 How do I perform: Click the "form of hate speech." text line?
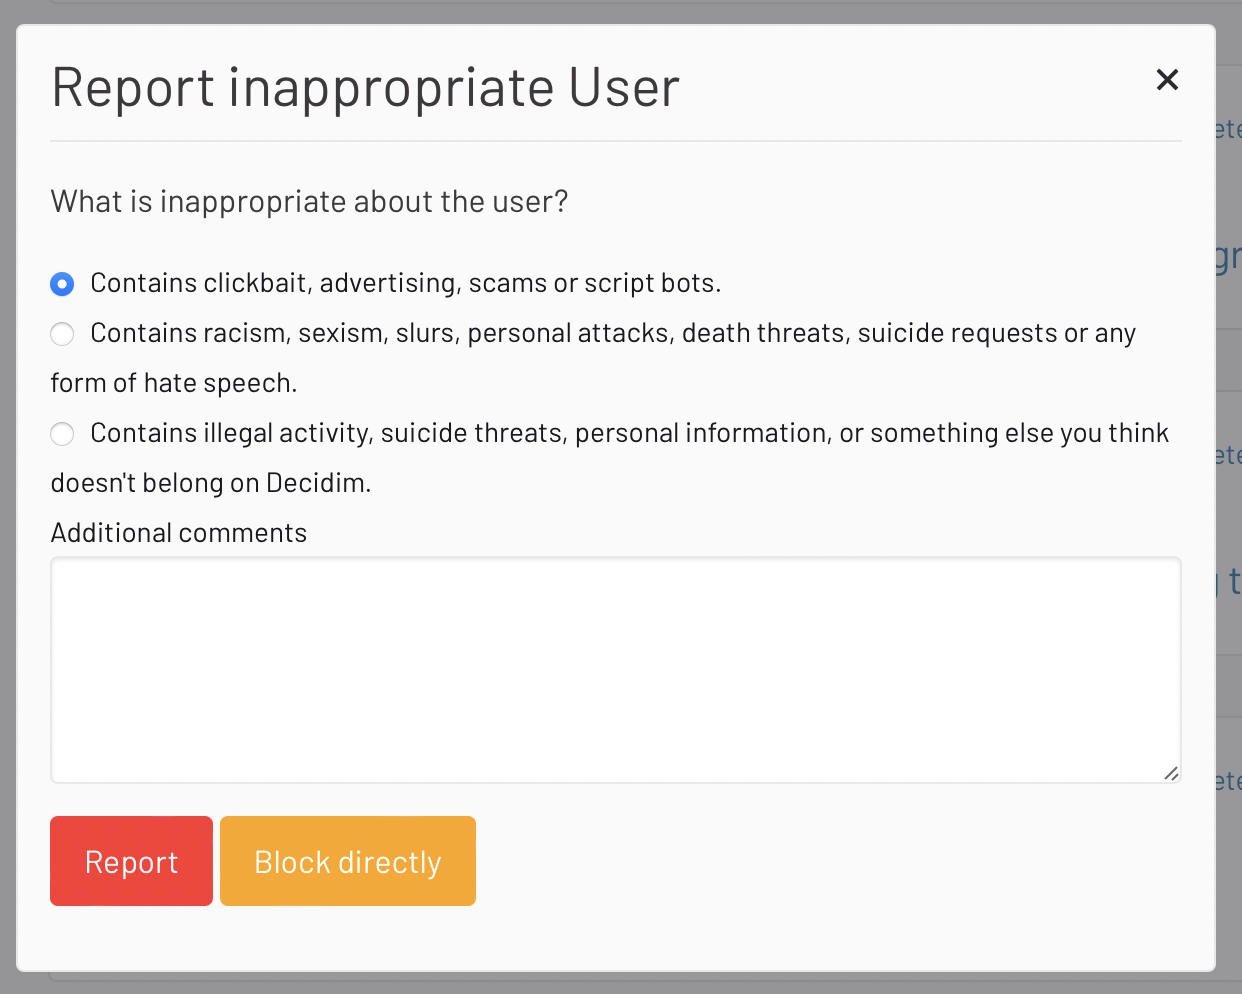coord(174,384)
